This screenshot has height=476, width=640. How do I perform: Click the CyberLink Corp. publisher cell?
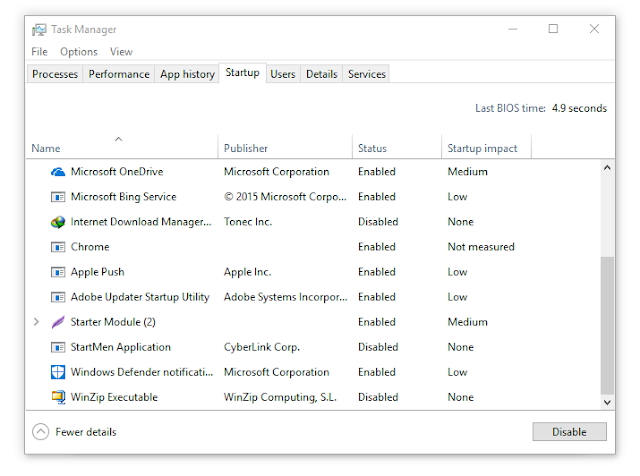tap(262, 347)
